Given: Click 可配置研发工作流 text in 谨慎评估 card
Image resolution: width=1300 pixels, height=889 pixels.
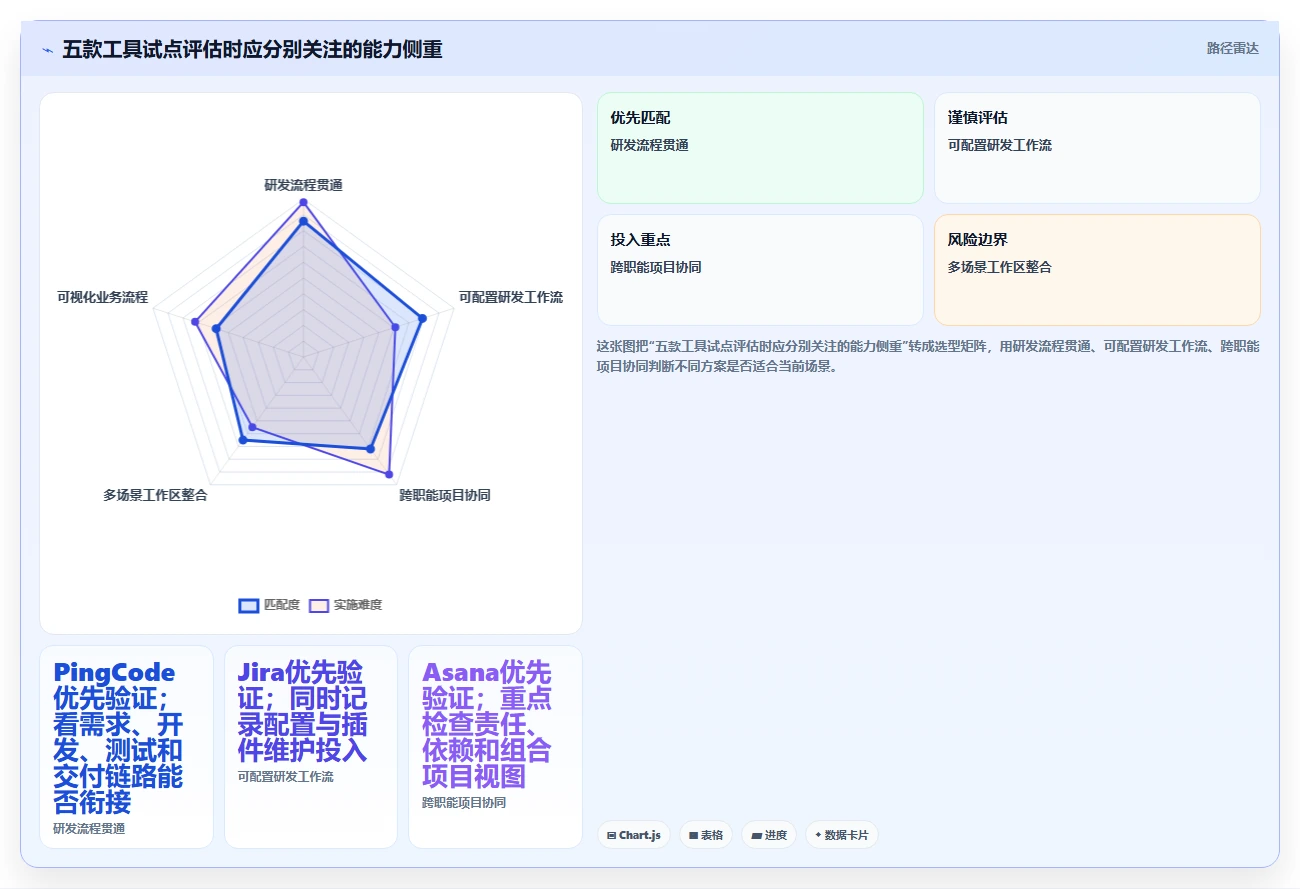Looking at the screenshot, I should pyautogui.click(x=1000, y=145).
